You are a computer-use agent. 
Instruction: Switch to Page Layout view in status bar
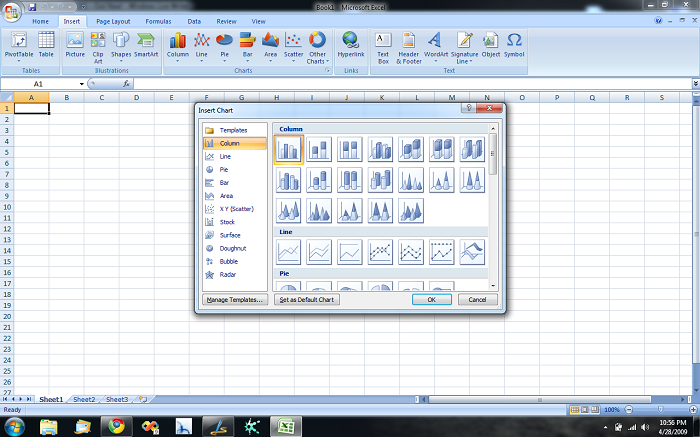(585, 409)
